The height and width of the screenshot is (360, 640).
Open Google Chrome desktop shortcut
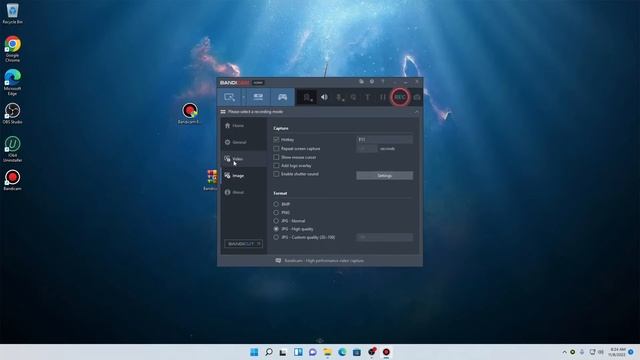pyautogui.click(x=13, y=49)
